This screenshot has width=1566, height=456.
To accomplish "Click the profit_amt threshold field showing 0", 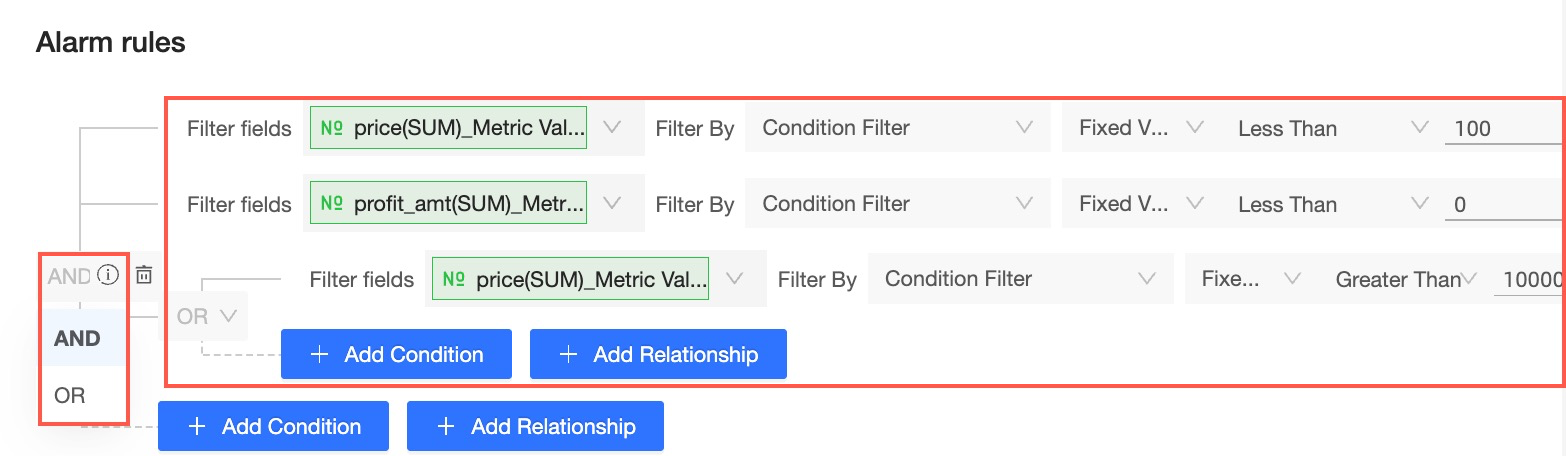I will 1500,204.
